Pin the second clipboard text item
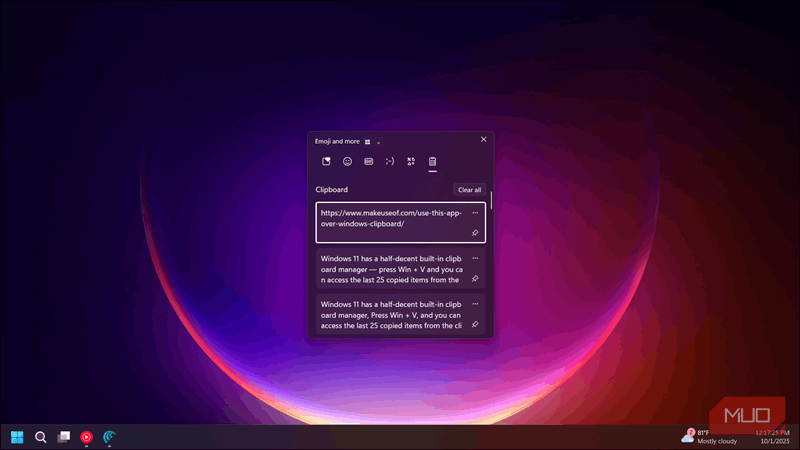The width and height of the screenshot is (800, 450). (x=475, y=279)
